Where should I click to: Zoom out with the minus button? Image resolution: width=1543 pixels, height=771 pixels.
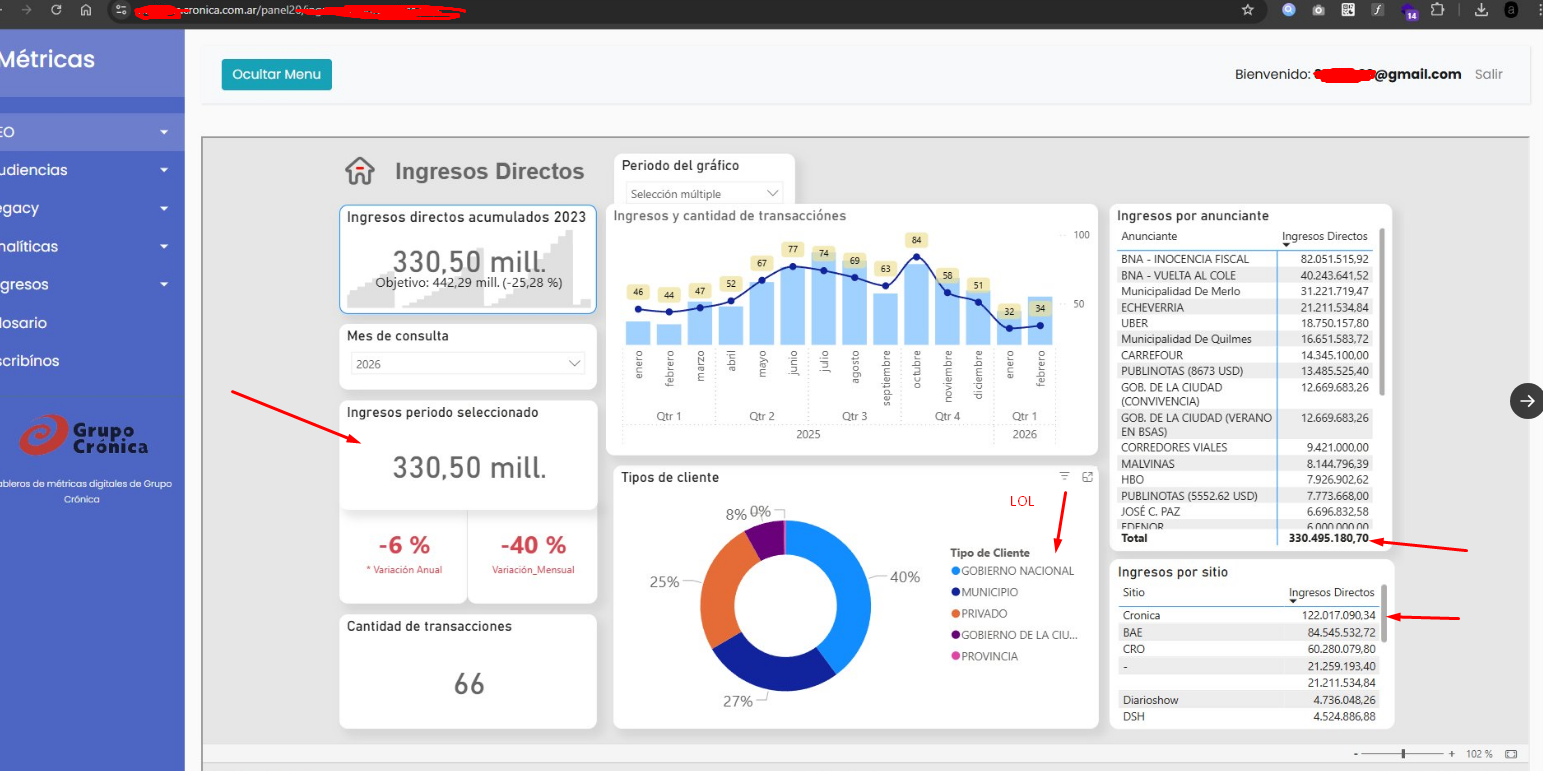point(1356,754)
